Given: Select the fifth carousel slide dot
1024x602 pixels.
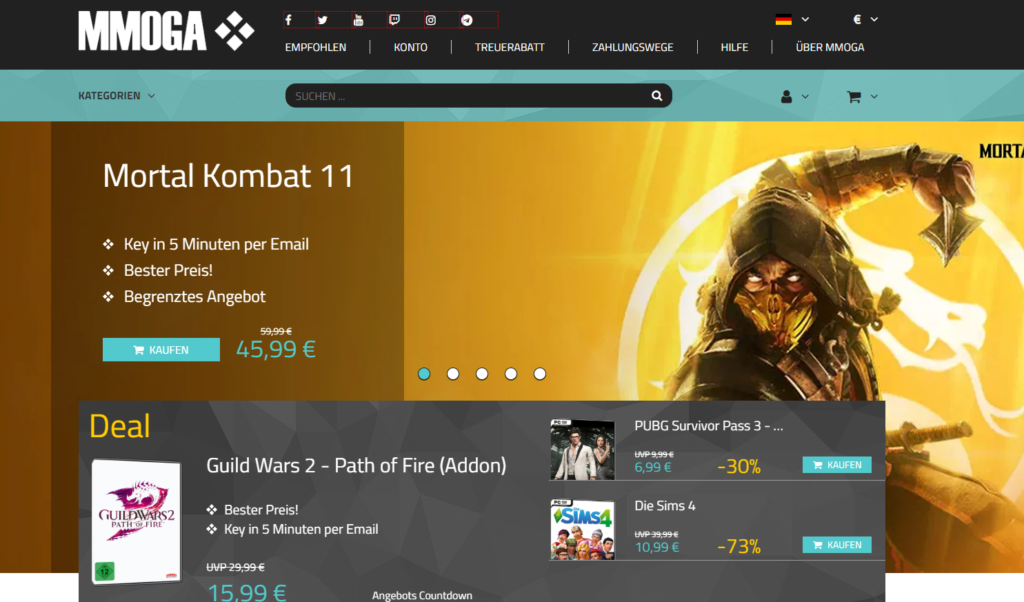Looking at the screenshot, I should click(x=539, y=373).
